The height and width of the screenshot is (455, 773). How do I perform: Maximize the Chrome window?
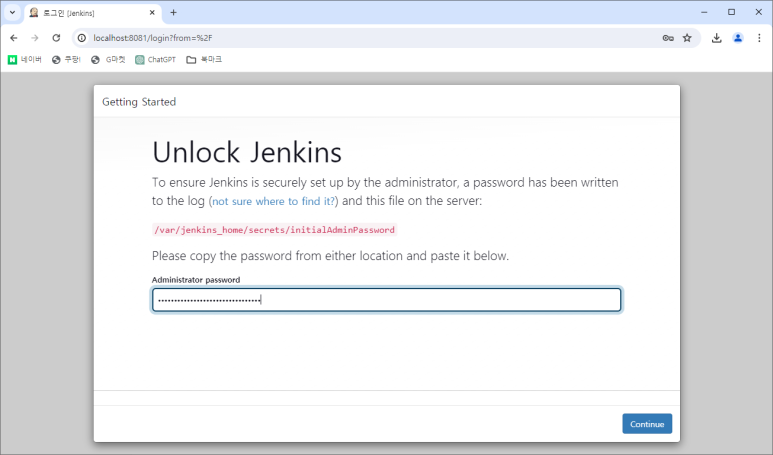732,12
